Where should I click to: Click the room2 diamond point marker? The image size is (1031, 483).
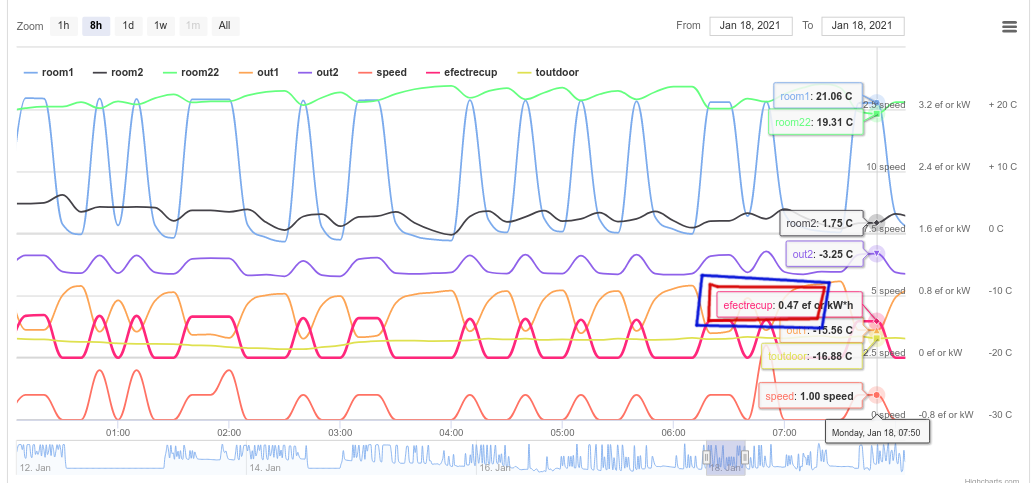click(x=876, y=221)
